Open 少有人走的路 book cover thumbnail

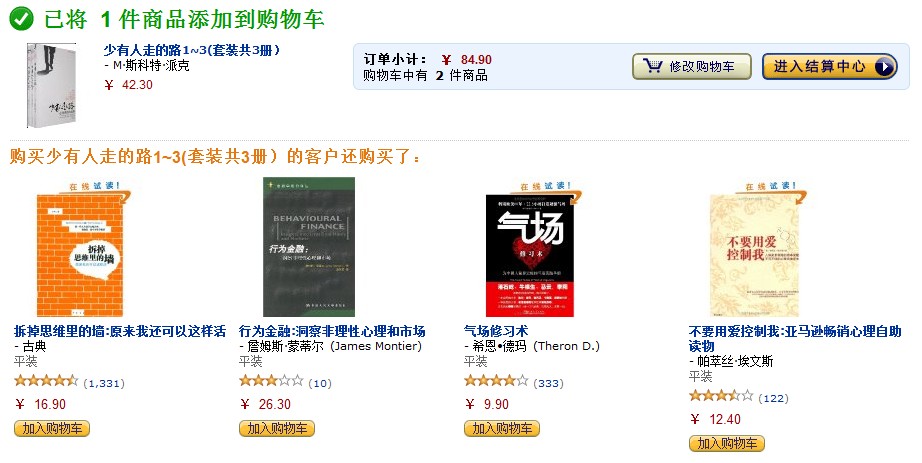(x=52, y=85)
